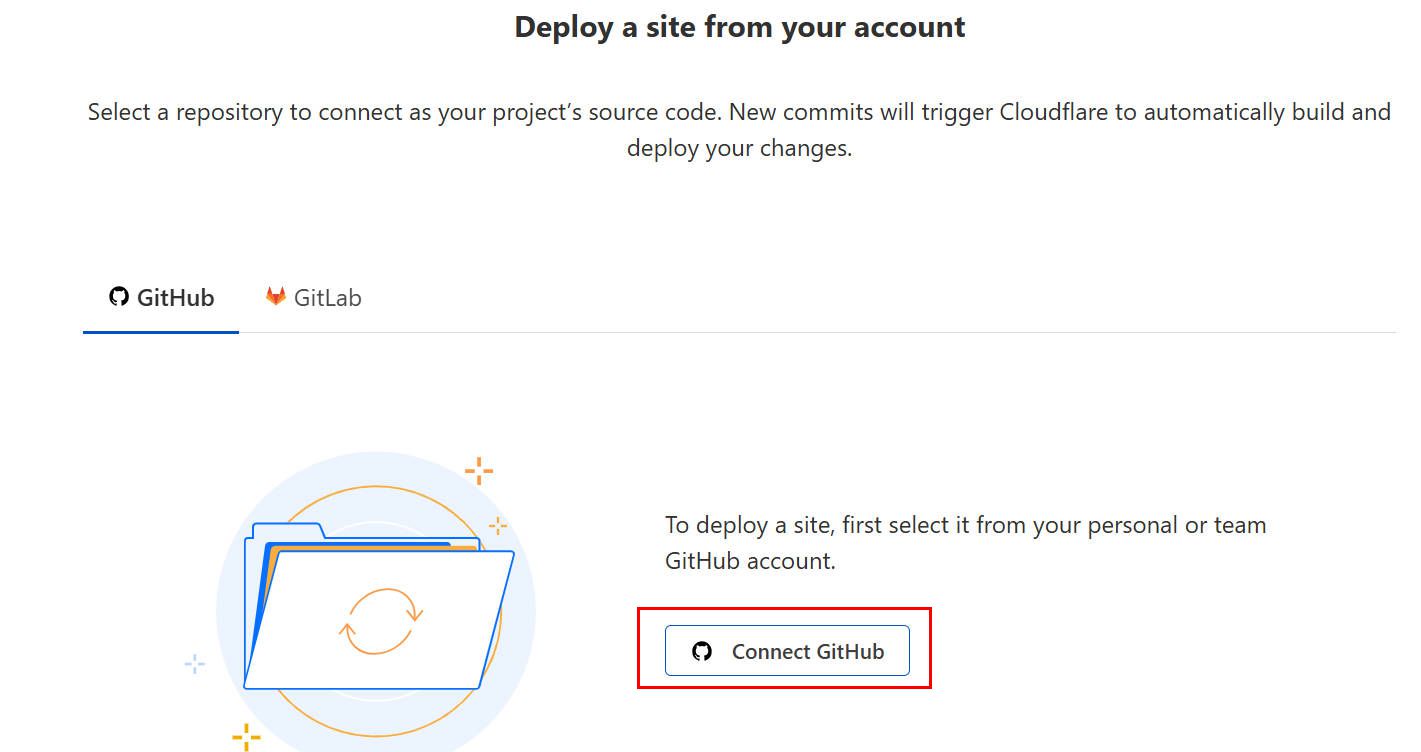1421x752 pixels.
Task: Click the small orange sparkle right of folder
Action: click(x=498, y=525)
